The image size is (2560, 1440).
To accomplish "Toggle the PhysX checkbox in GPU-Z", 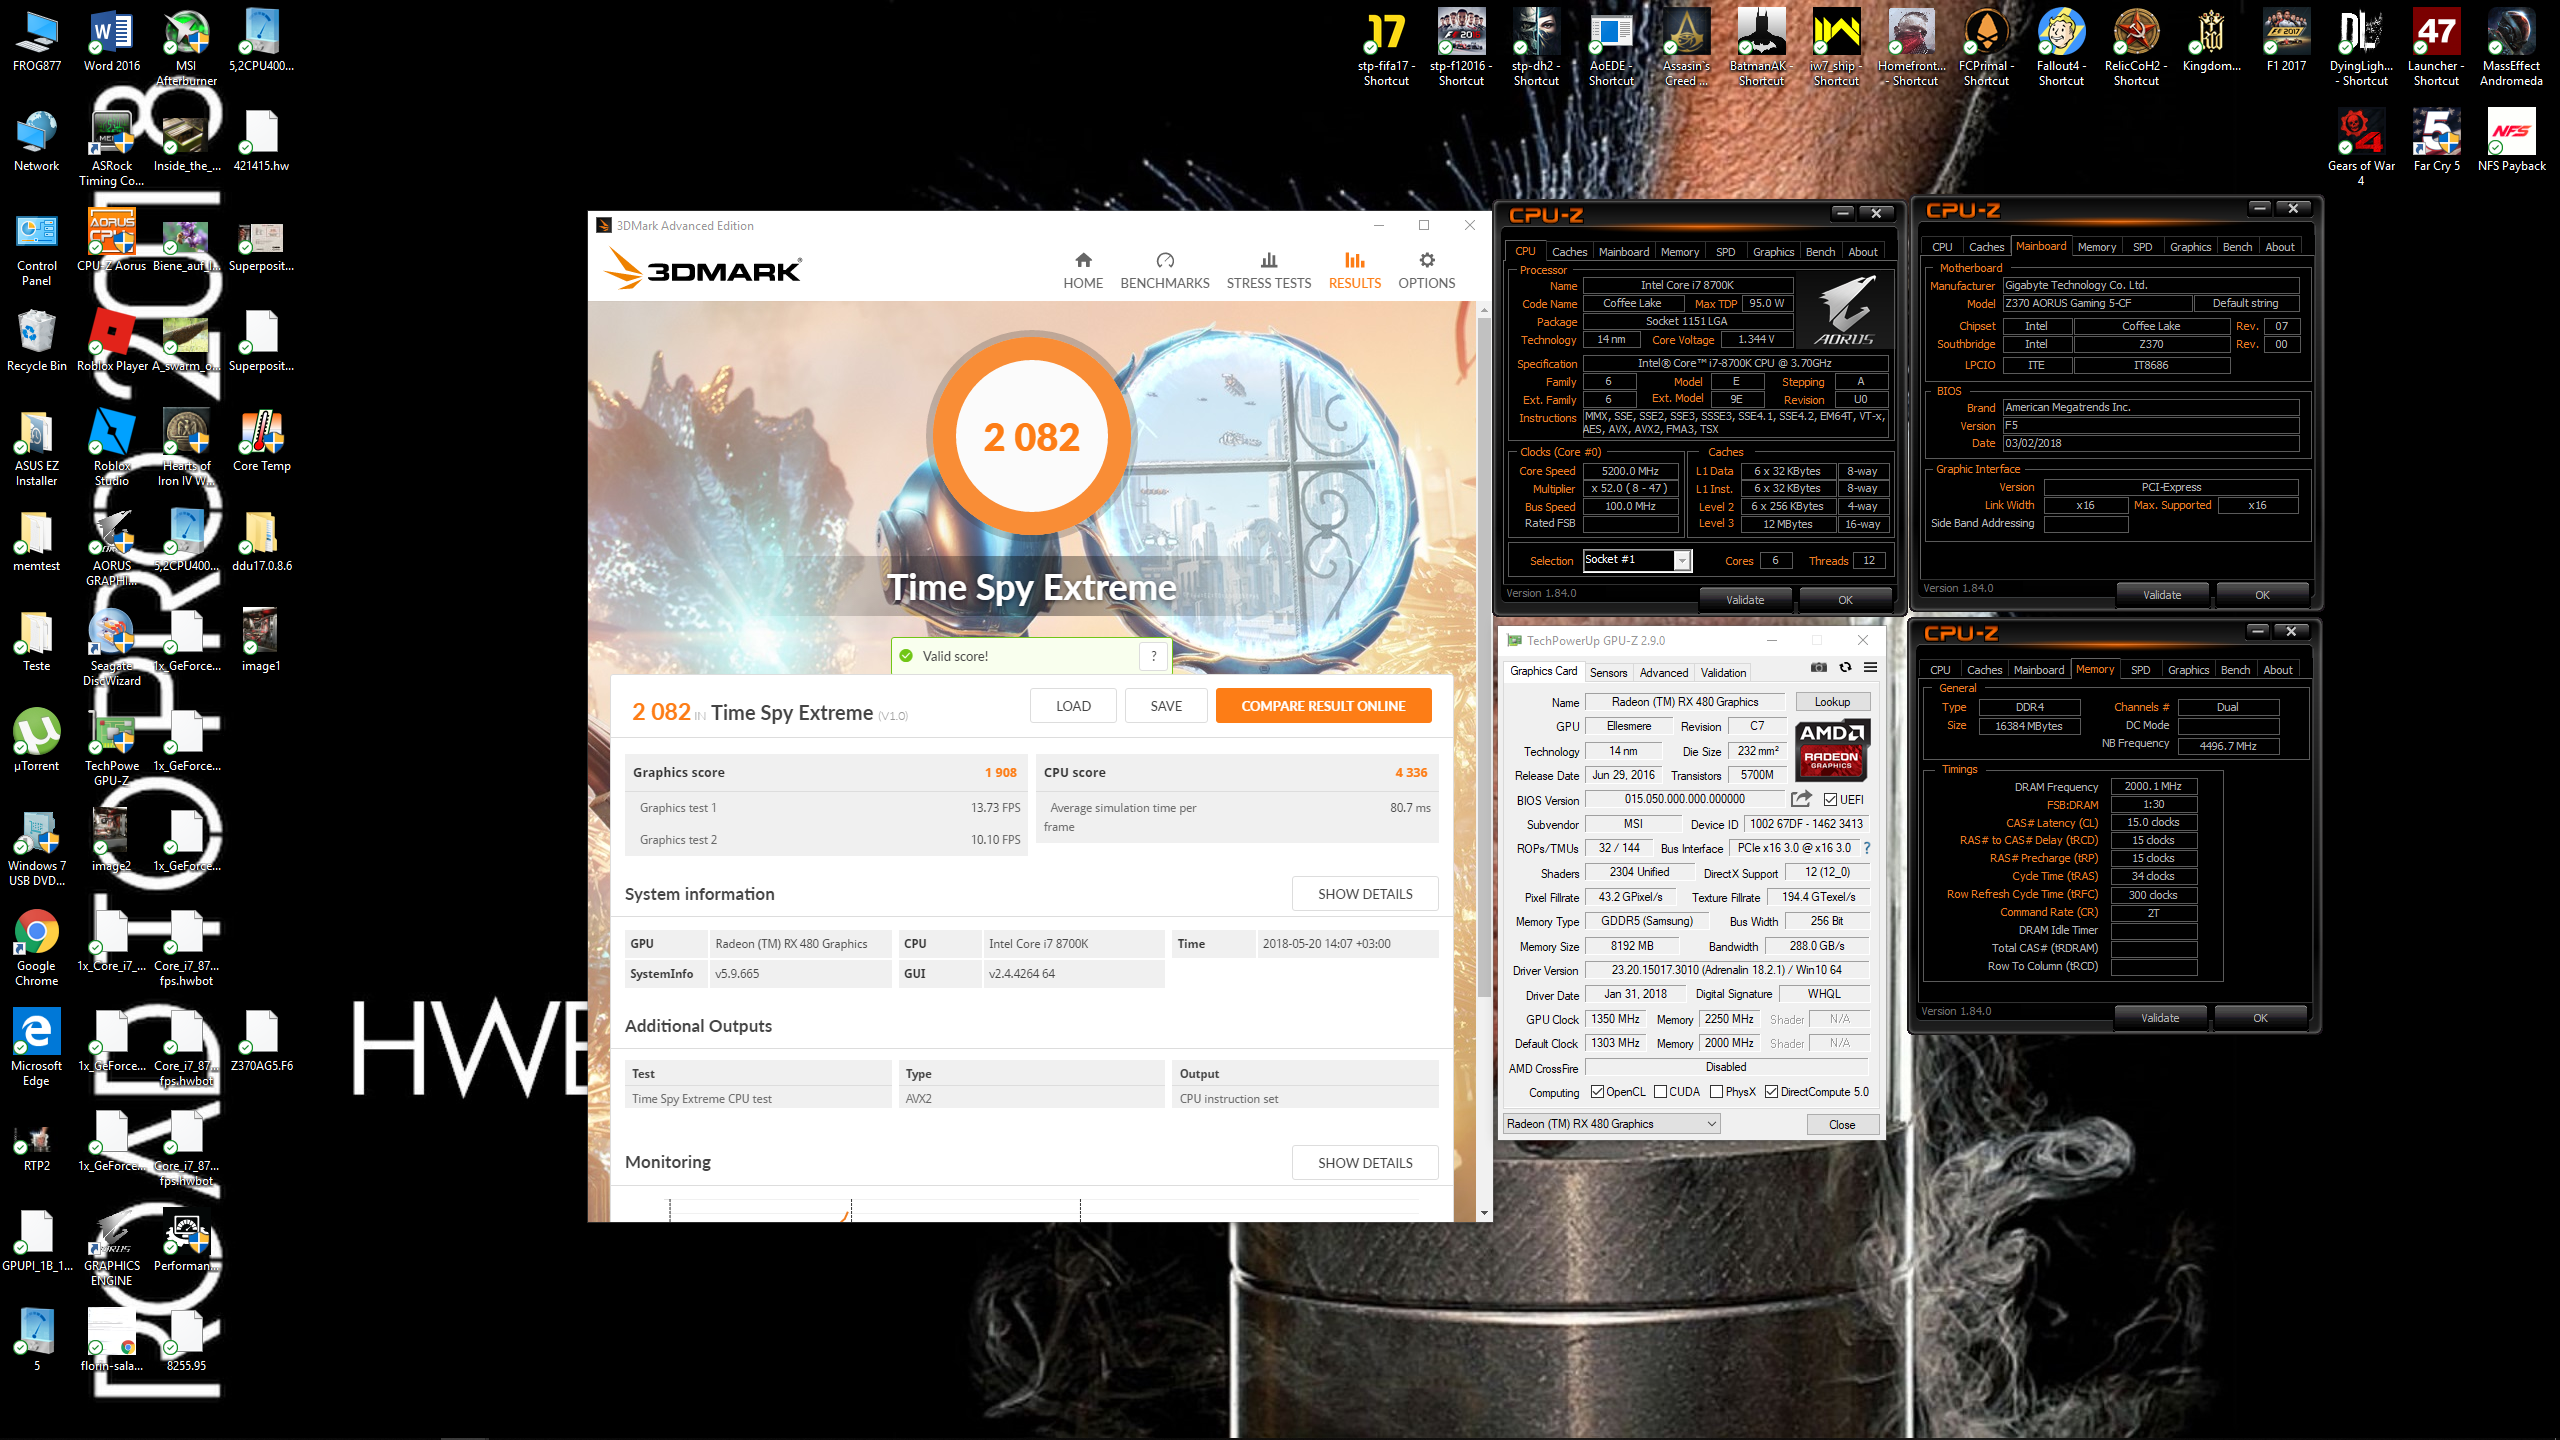I will click(1717, 1092).
